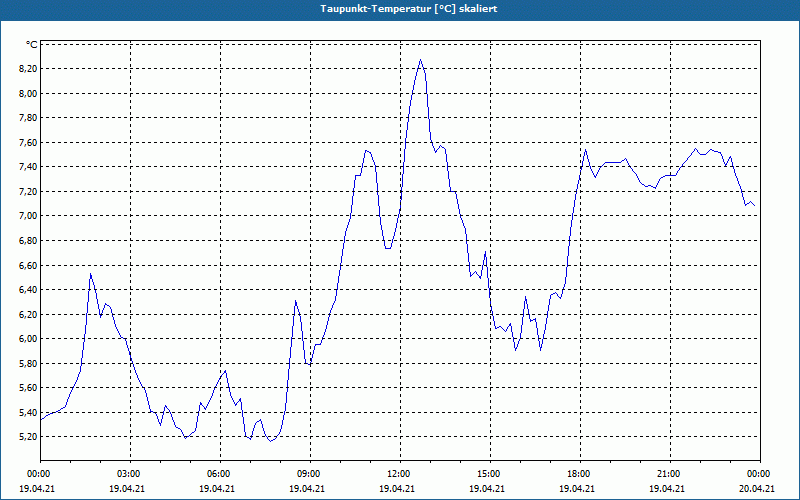The width and height of the screenshot is (800, 500).
Task: Select the 6,20 y-axis label
Action: click(x=28, y=314)
